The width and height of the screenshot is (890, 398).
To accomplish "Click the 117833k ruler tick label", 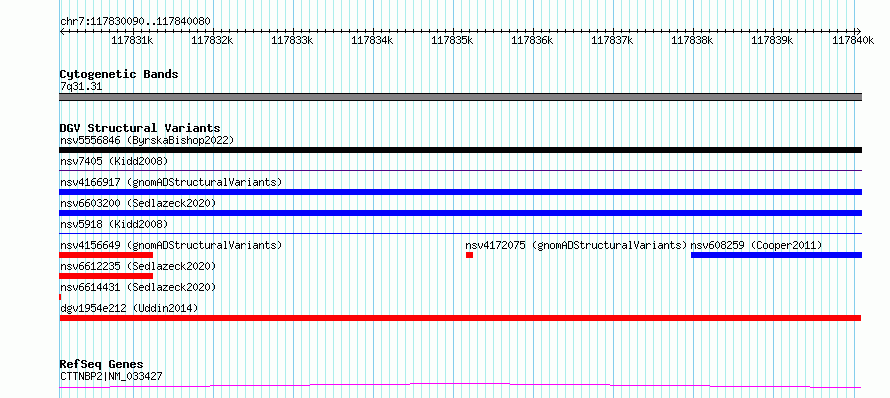I will coord(292,40).
